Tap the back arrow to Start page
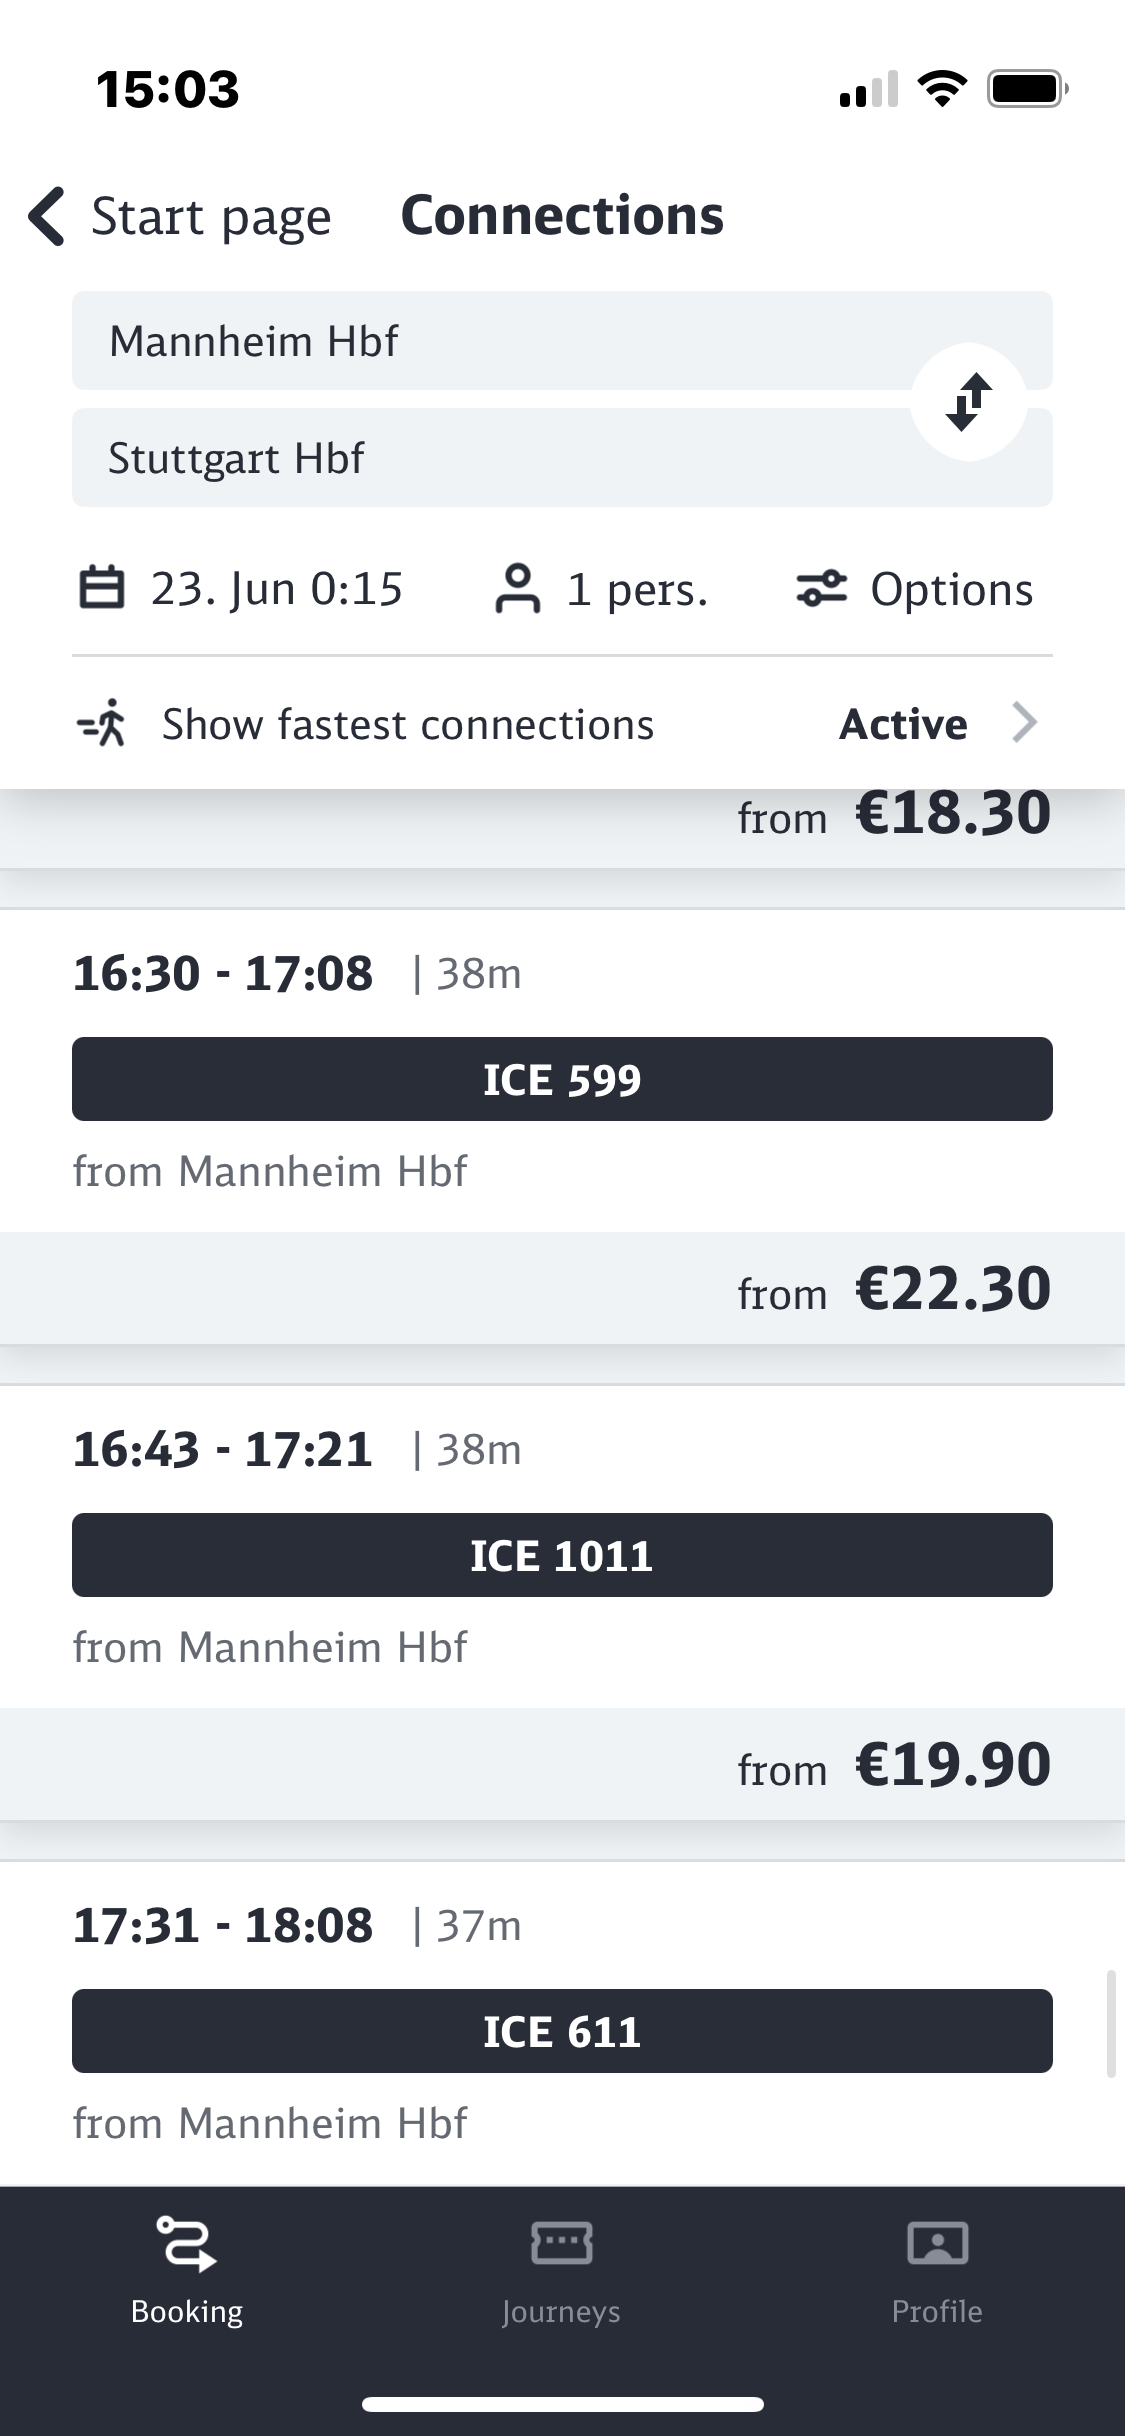 click(48, 216)
